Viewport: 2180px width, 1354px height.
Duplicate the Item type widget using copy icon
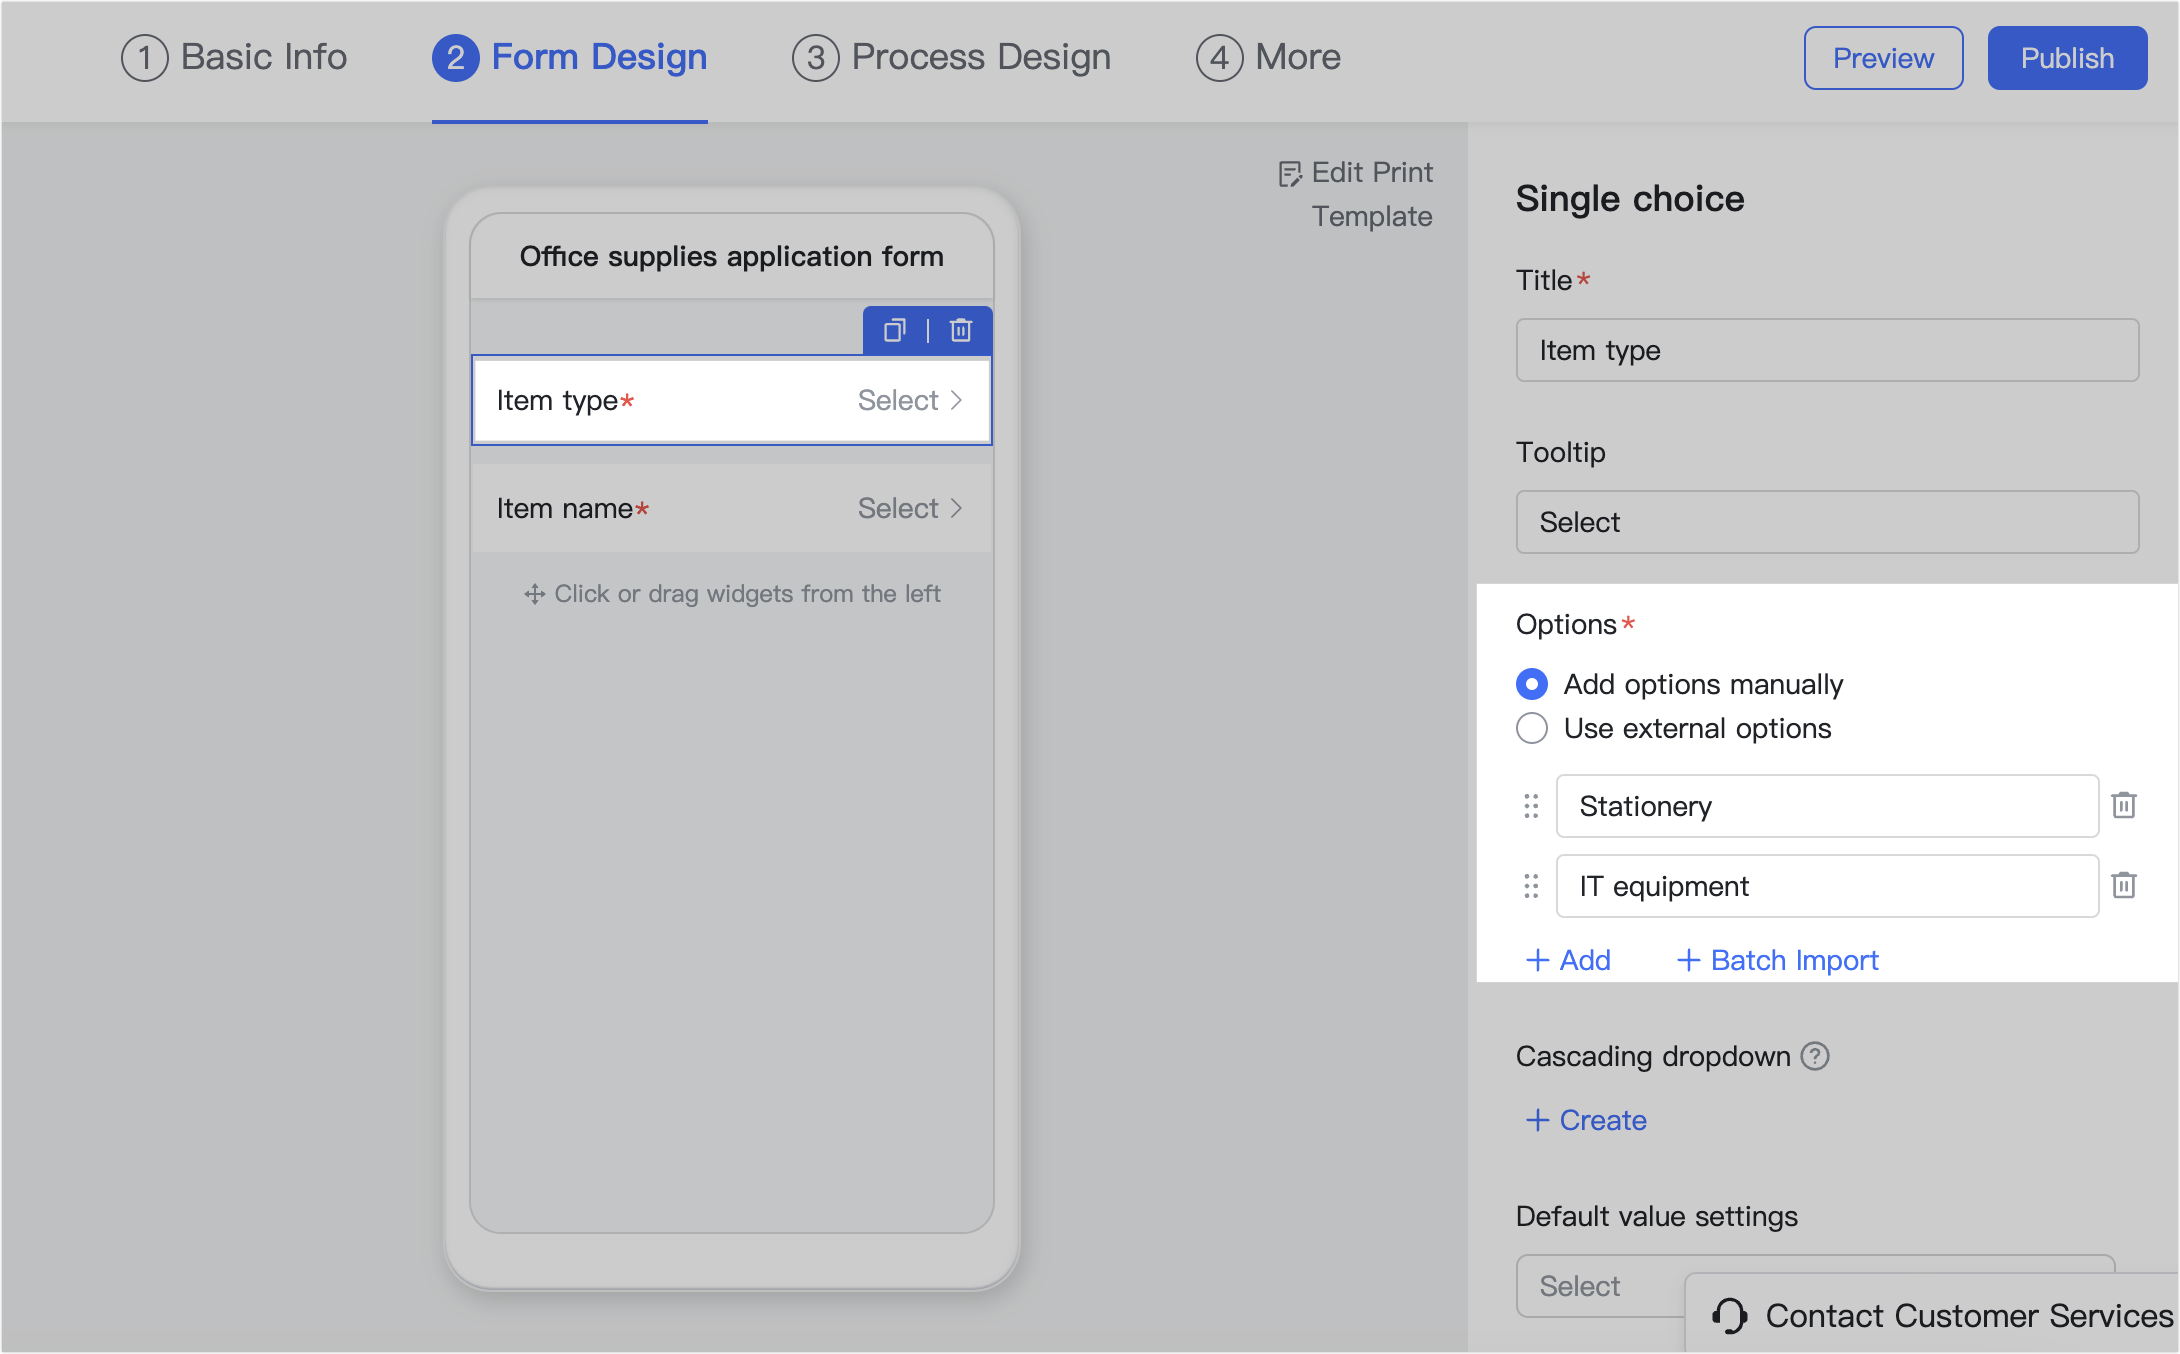point(894,330)
